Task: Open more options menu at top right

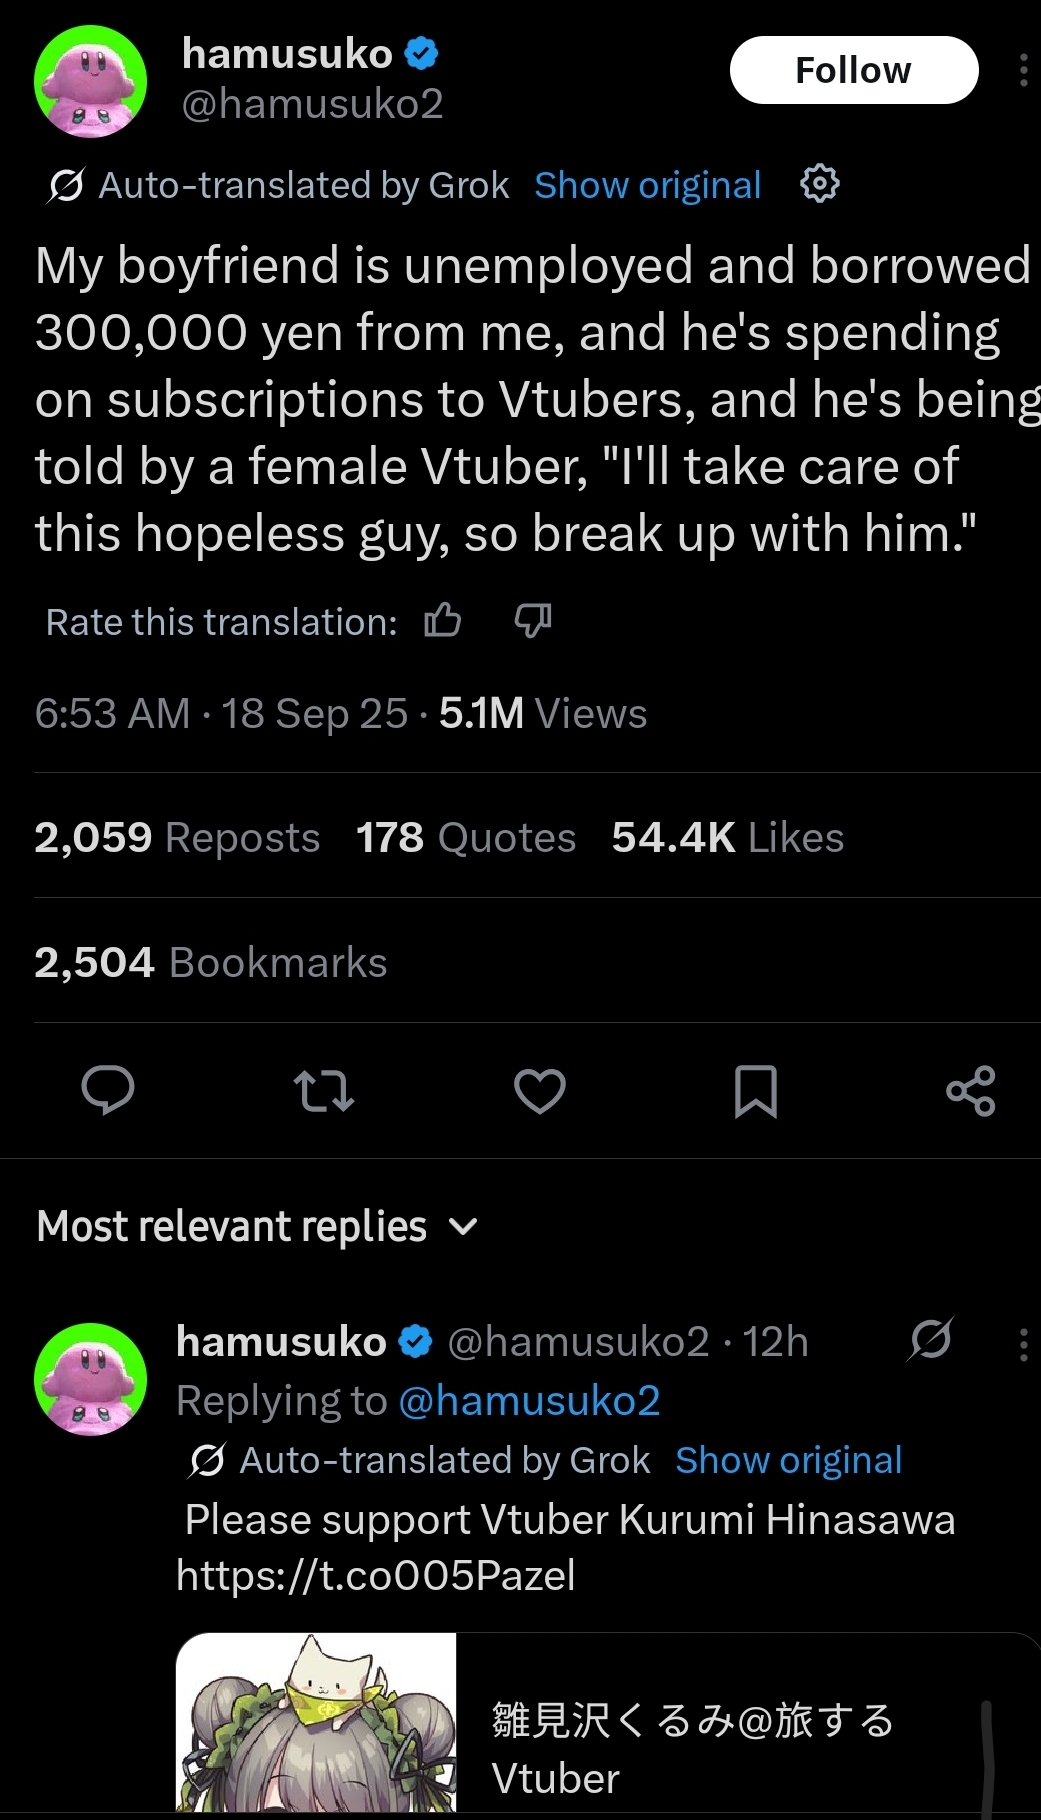Action: tap(1022, 70)
